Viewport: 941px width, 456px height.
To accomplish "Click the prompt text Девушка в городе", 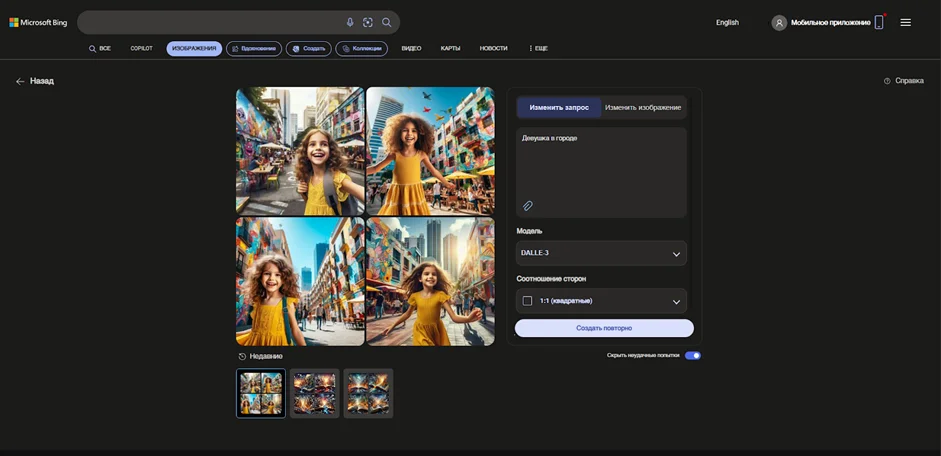I will pos(549,138).
